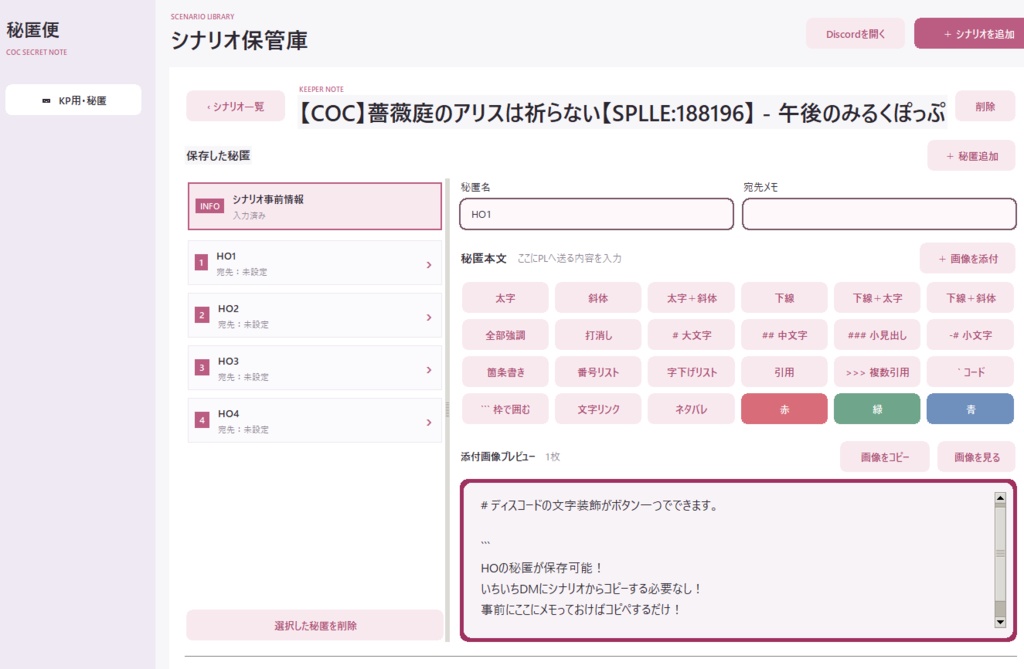This screenshot has width=1024, height=669.
Task: Click the number 1 badge of HO1
Action: (201, 263)
